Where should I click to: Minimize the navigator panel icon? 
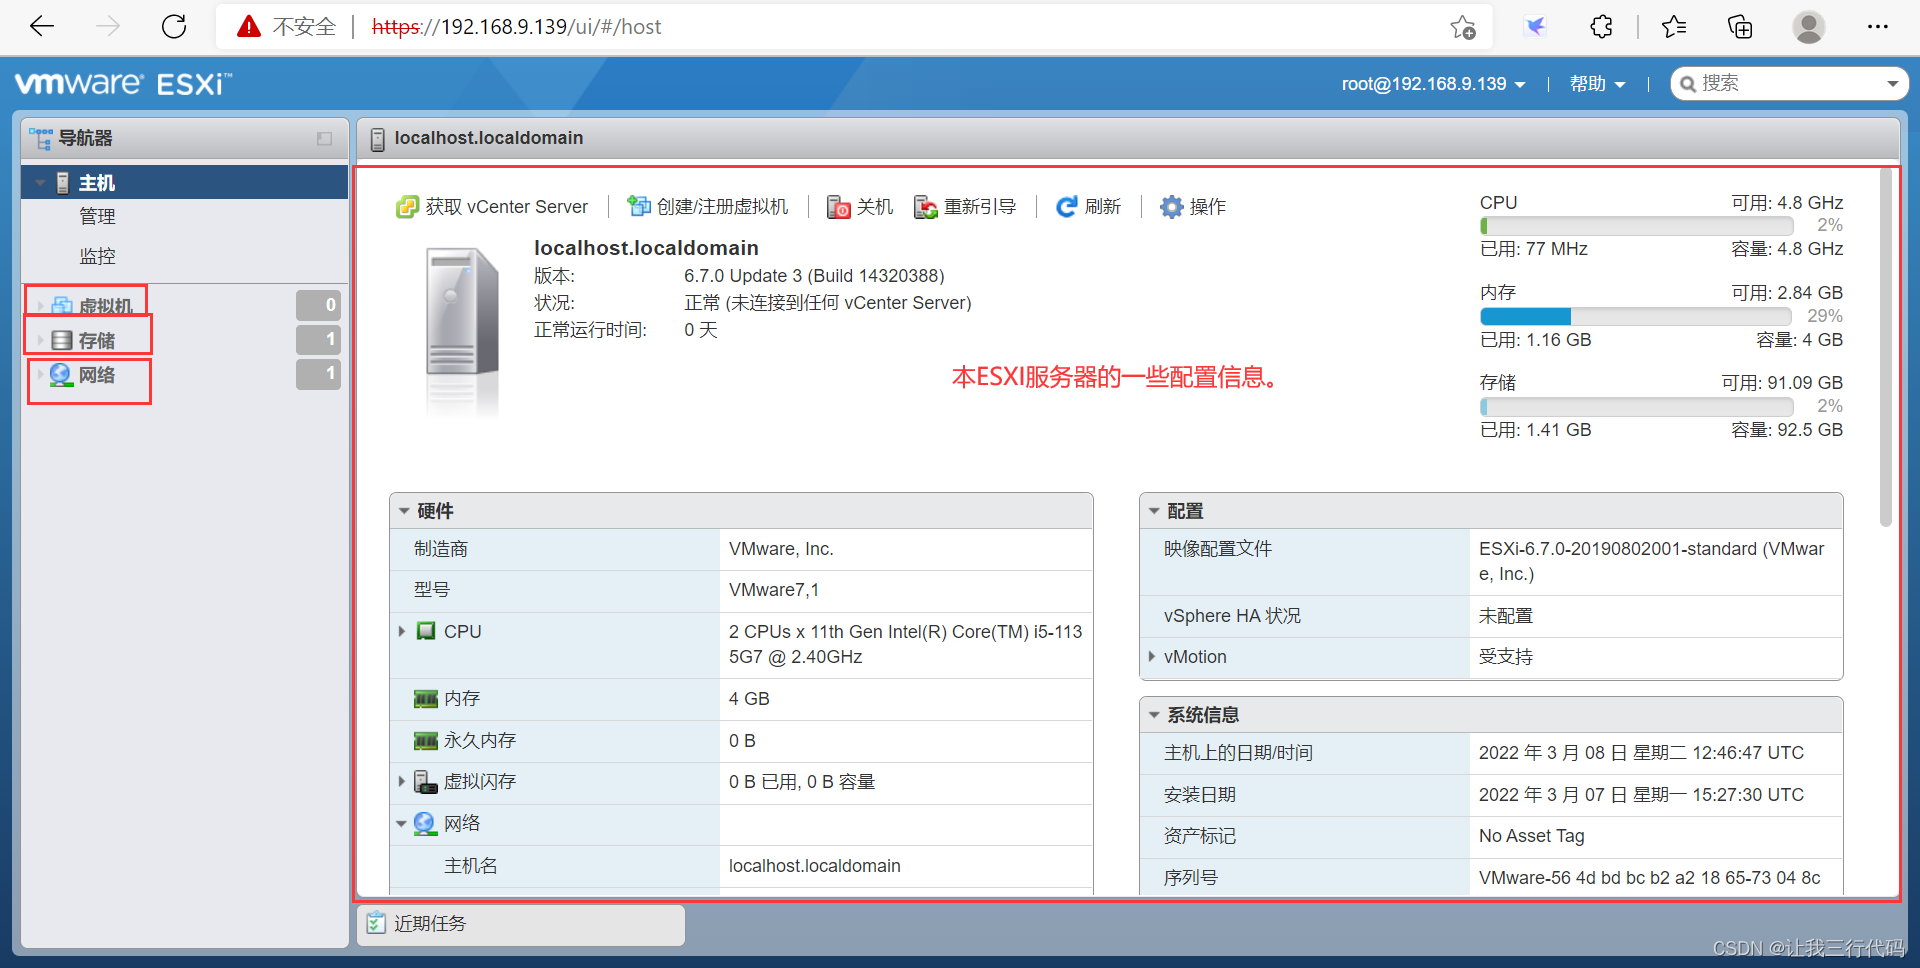tap(324, 139)
